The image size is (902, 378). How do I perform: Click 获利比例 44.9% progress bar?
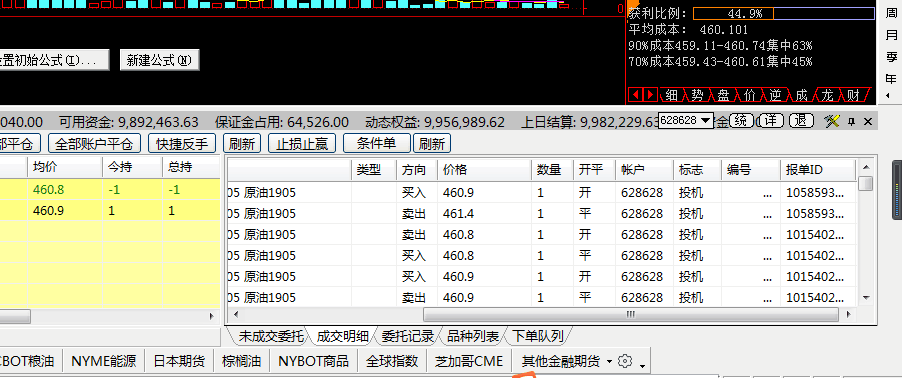point(784,14)
